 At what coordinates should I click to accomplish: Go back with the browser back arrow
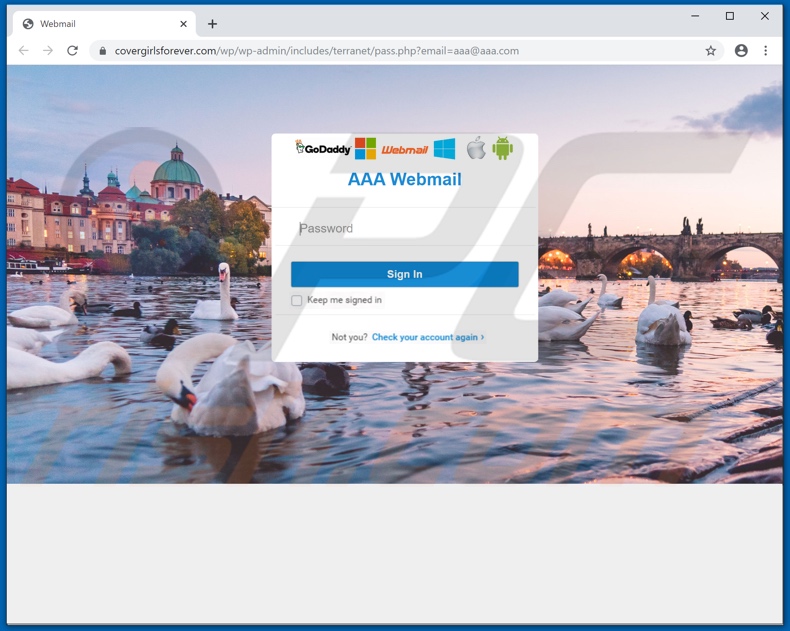point(24,50)
